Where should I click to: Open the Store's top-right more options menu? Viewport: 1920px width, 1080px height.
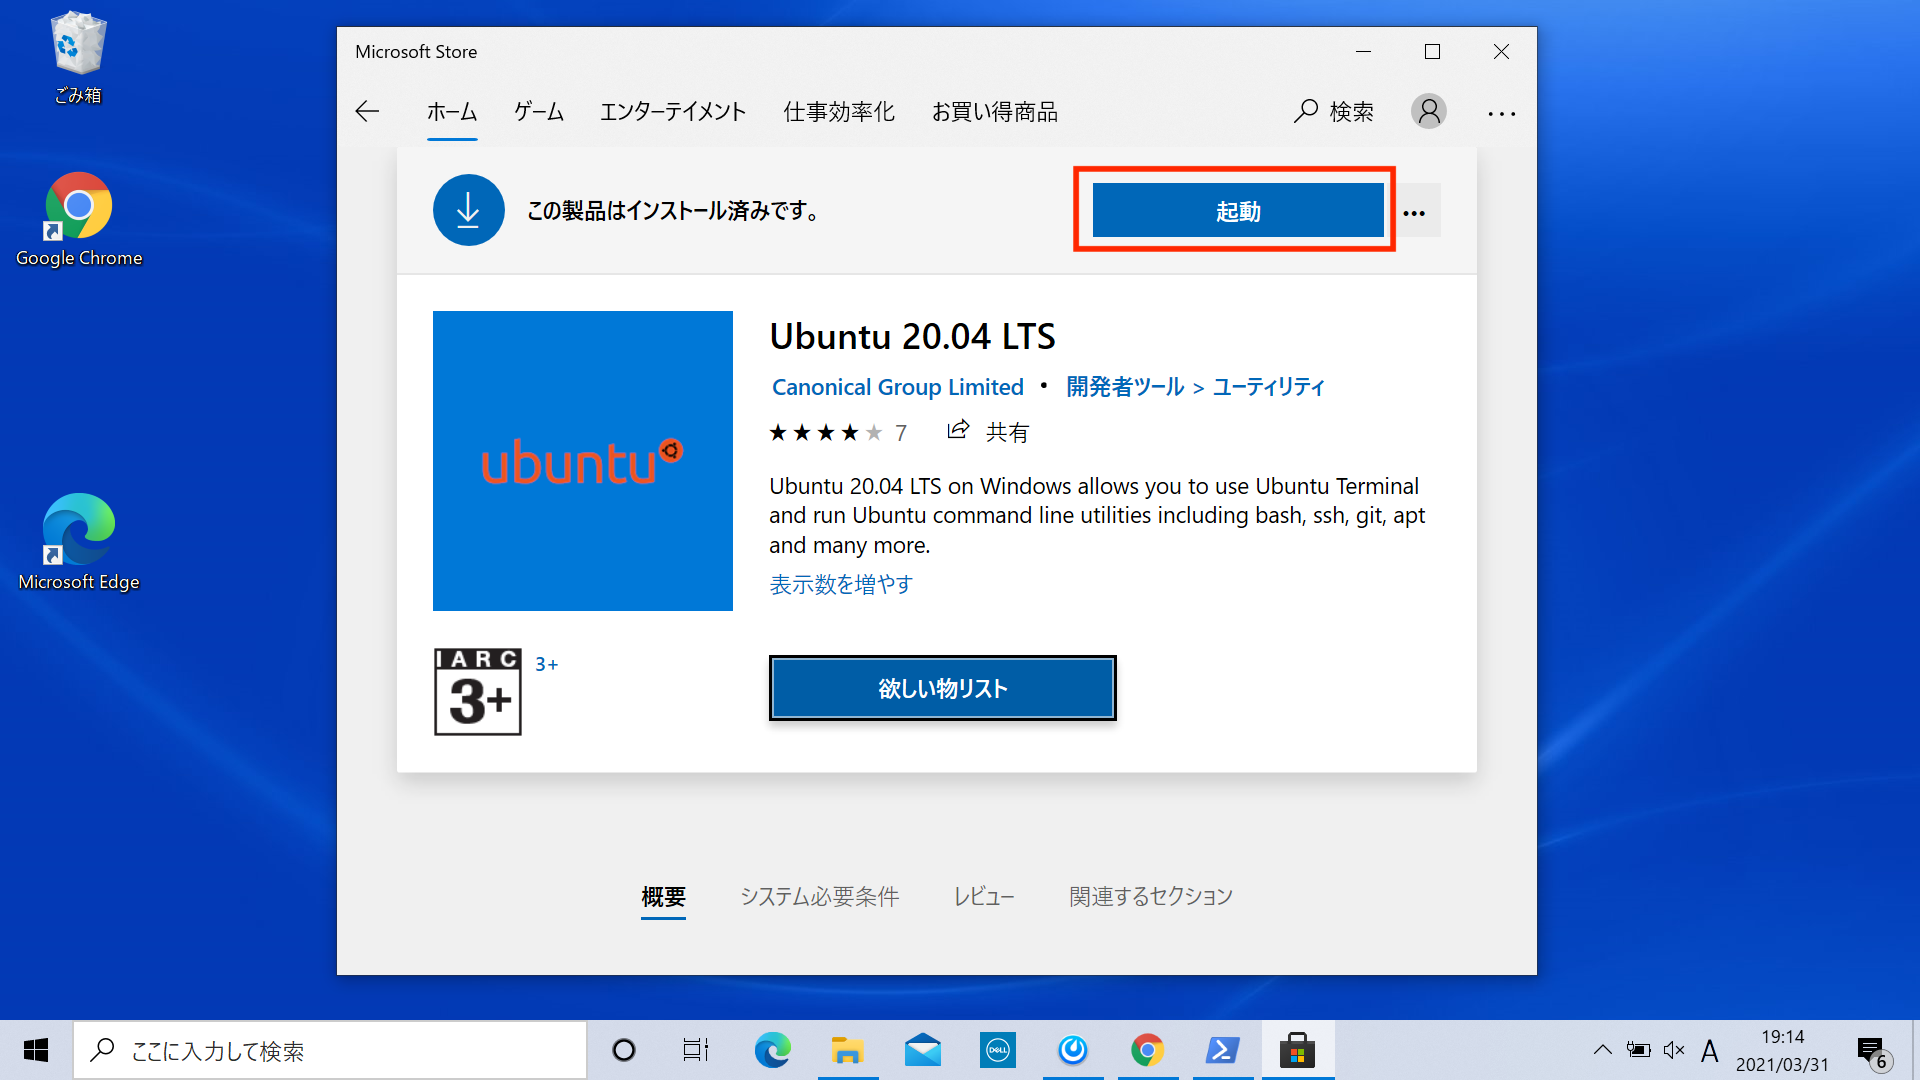click(1501, 113)
